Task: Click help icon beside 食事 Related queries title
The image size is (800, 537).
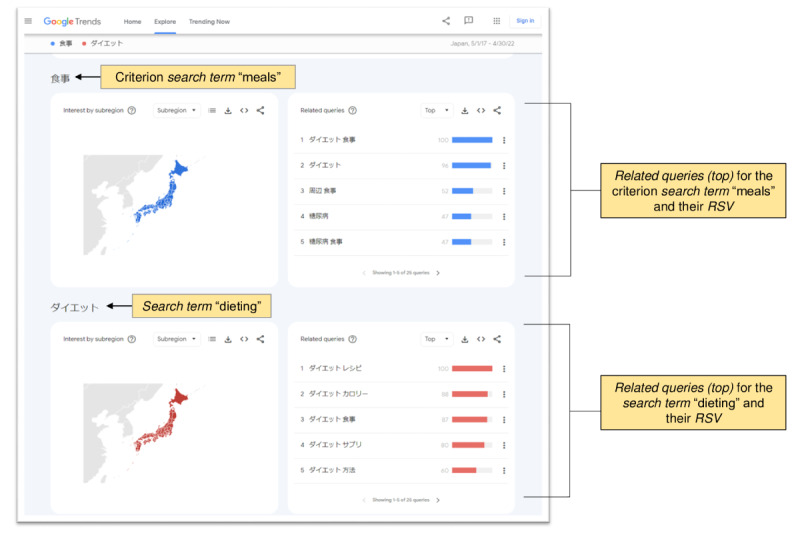Action: click(x=352, y=111)
